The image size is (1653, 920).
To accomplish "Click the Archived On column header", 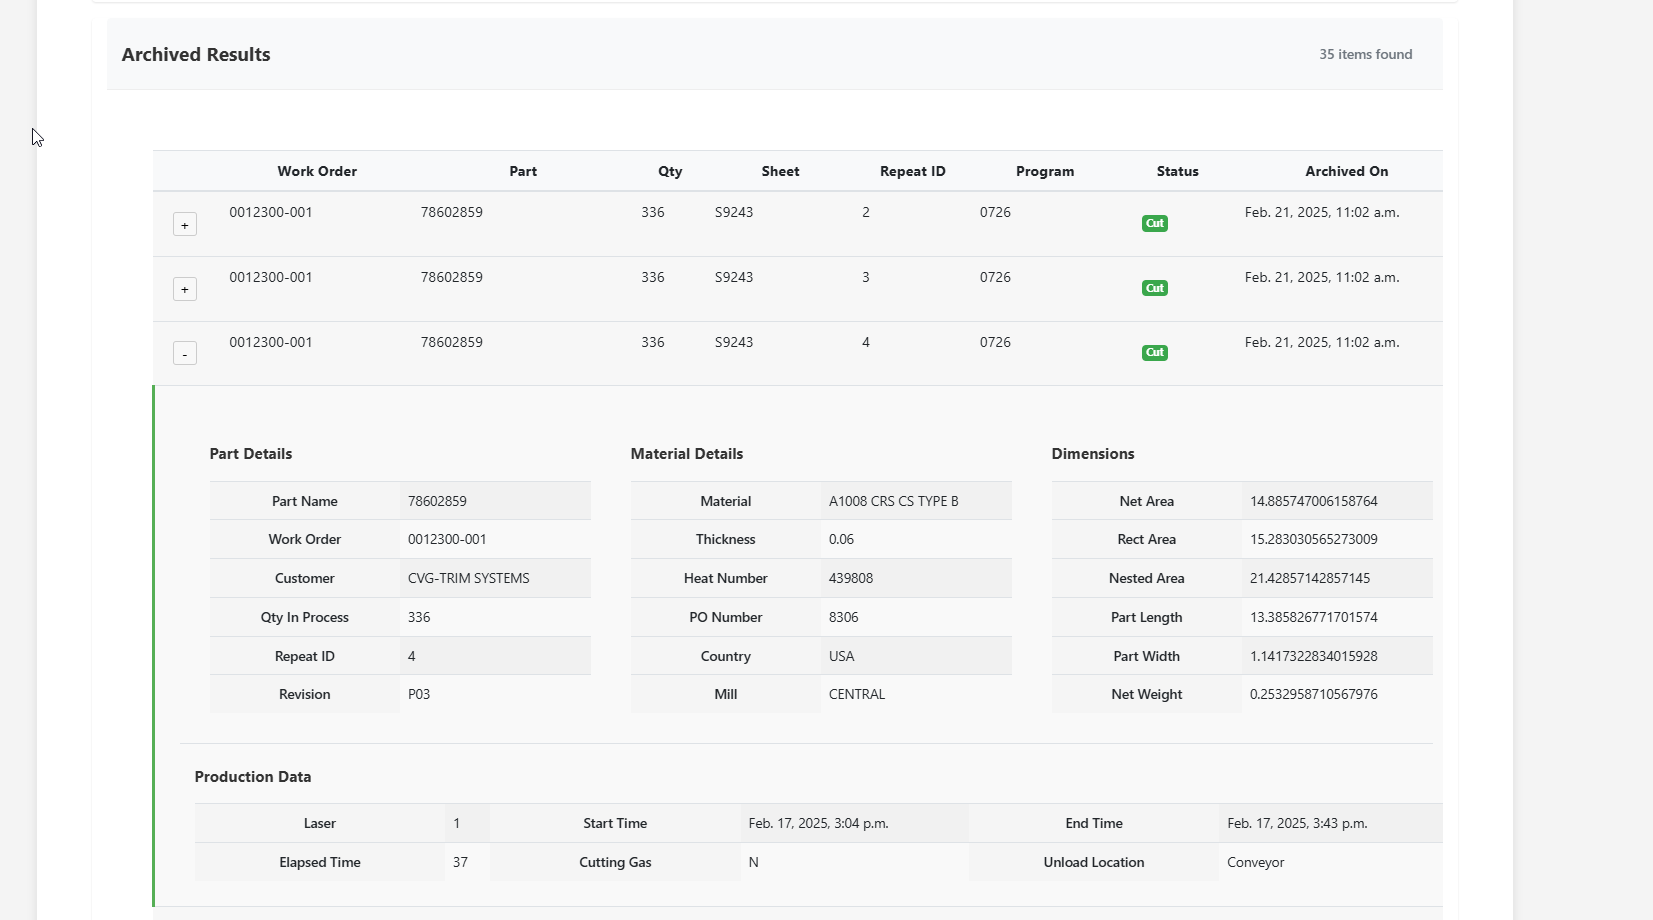I will coord(1346,171).
